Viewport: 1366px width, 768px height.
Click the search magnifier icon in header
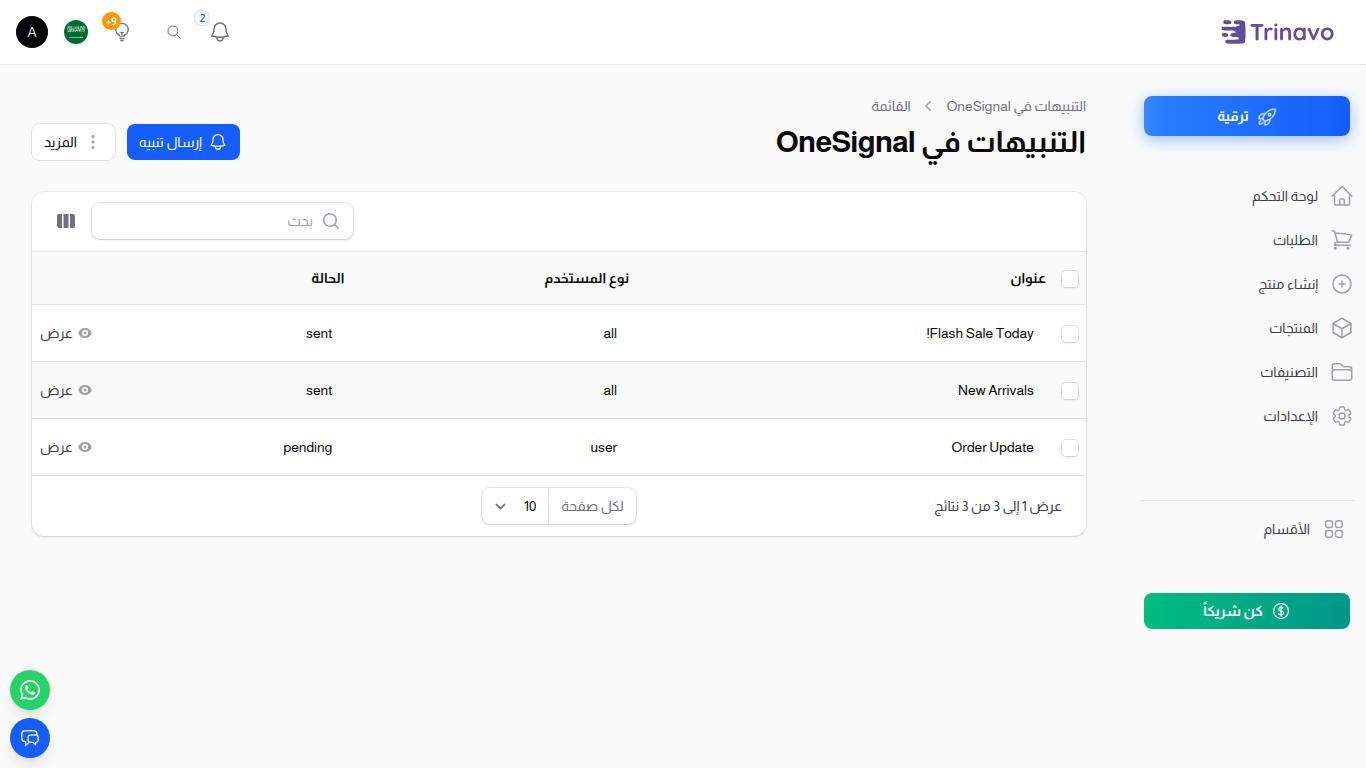pos(174,32)
